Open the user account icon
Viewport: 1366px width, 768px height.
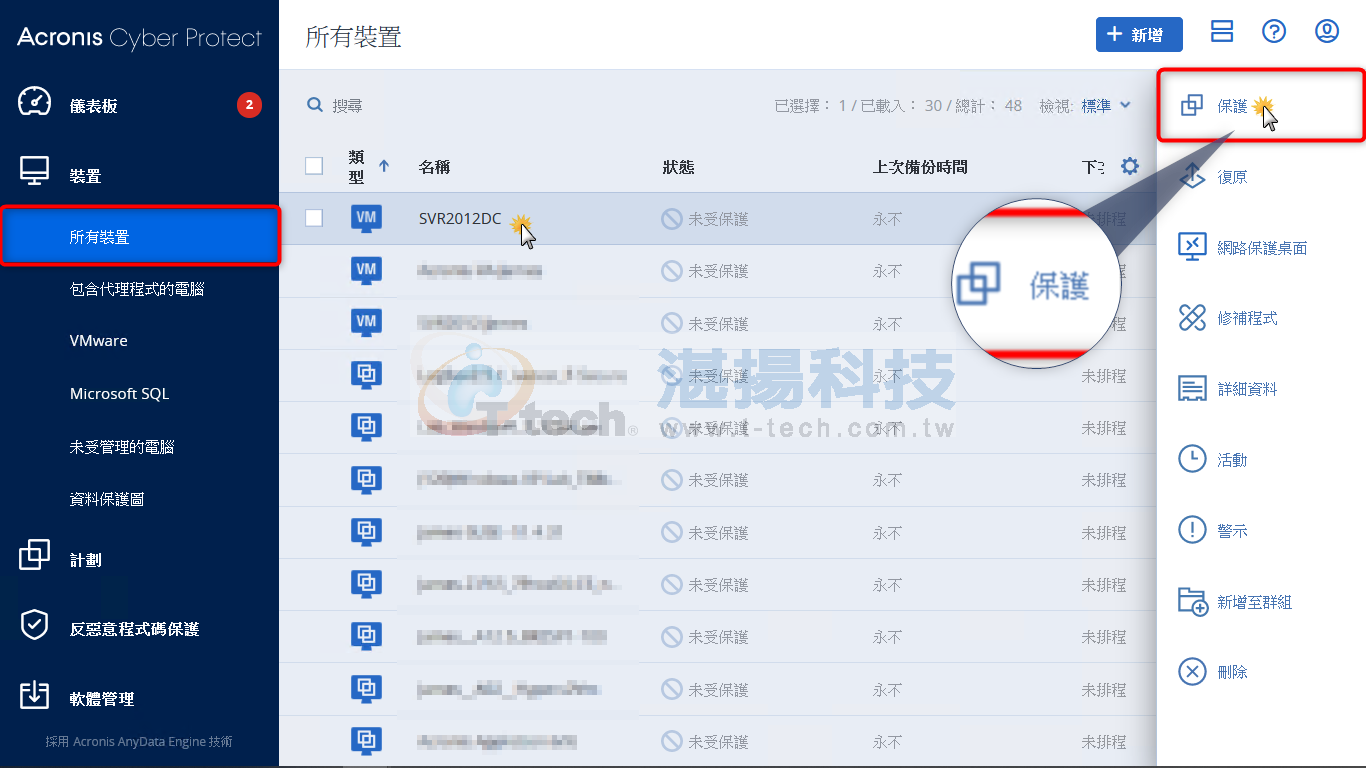(1326, 32)
